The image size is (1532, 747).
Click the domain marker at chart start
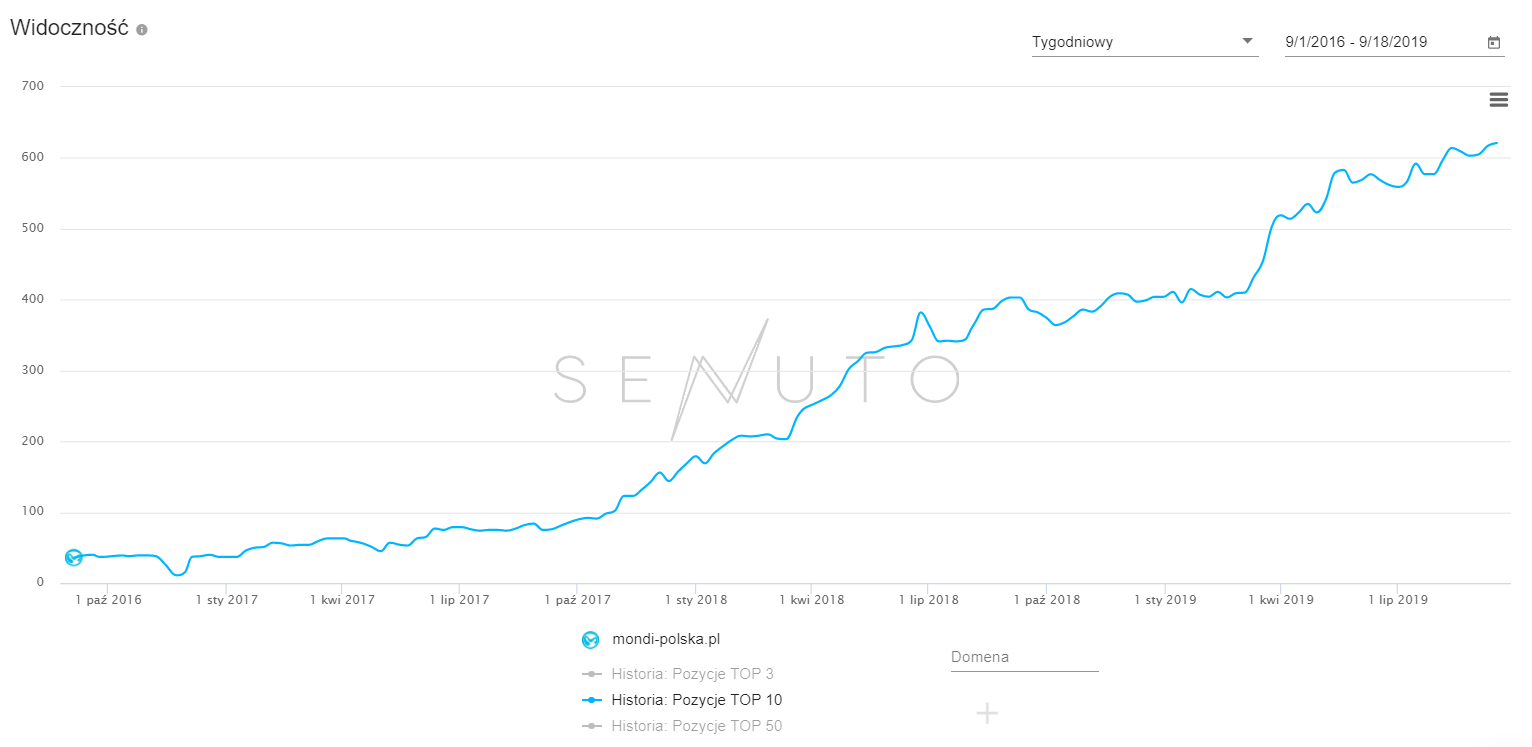click(73, 557)
